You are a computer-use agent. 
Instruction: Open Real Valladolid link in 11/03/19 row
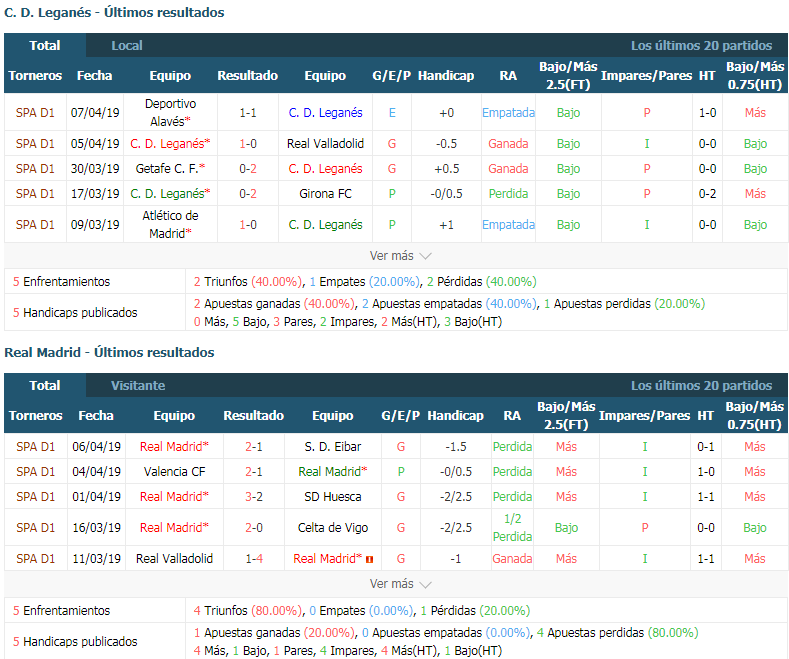coord(174,559)
